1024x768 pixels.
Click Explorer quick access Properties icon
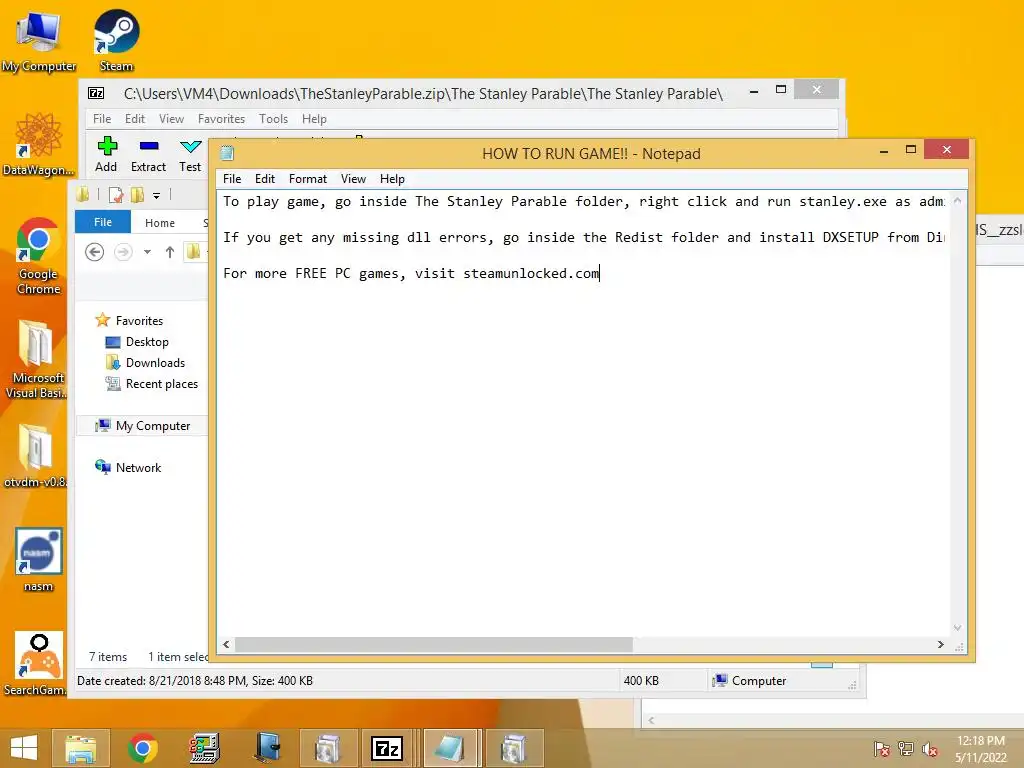tap(116, 195)
